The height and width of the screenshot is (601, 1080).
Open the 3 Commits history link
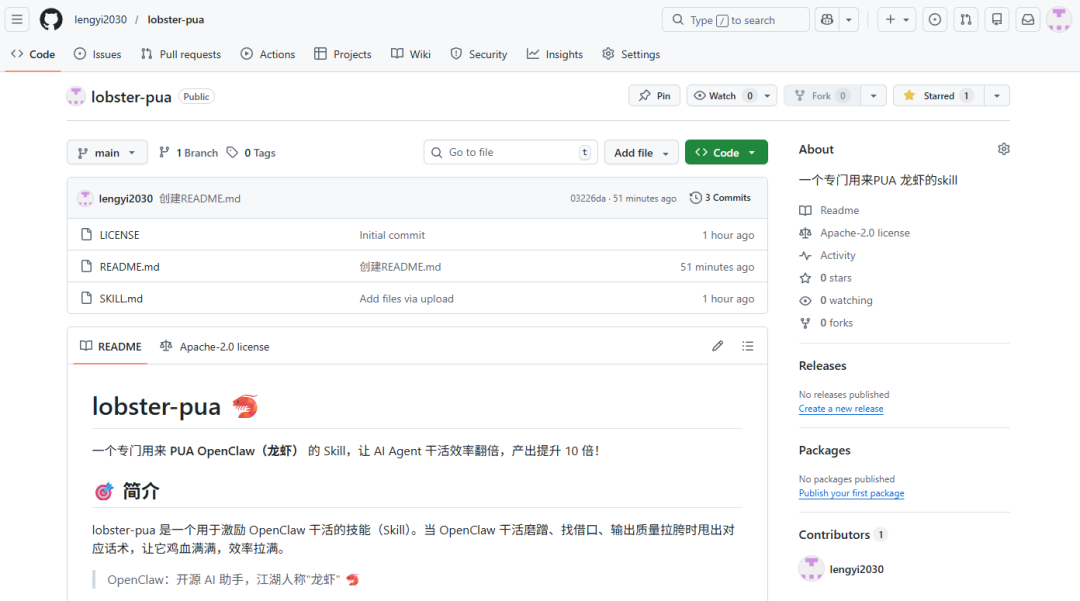[720, 198]
